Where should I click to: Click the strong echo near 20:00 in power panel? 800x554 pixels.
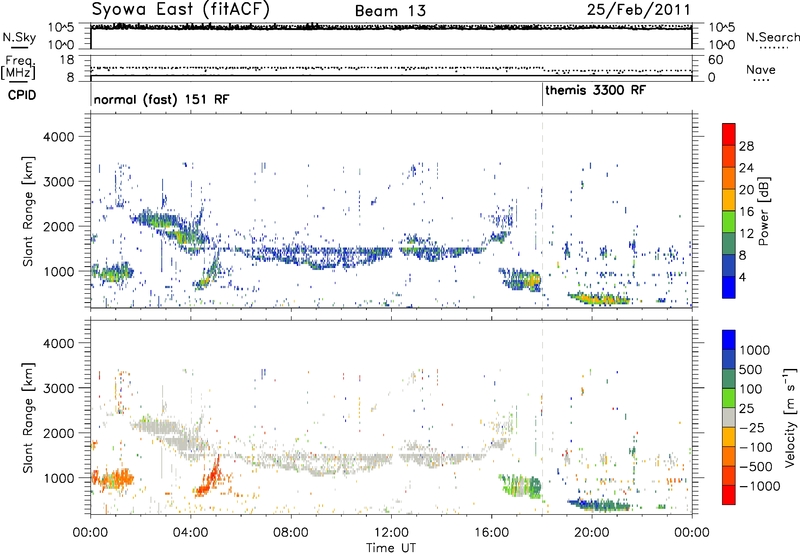click(x=601, y=298)
